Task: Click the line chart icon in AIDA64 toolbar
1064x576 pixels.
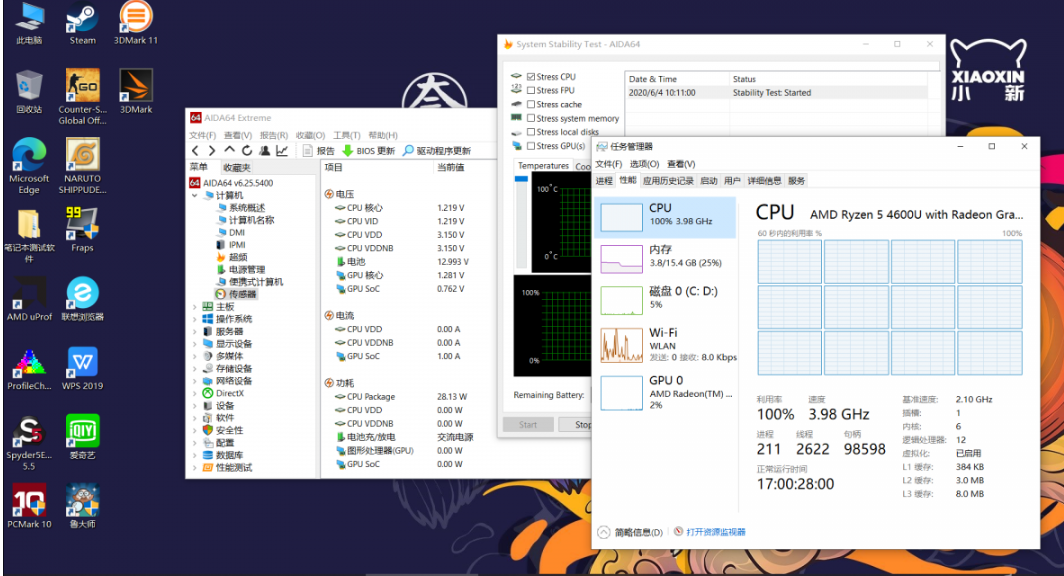Action: [282, 151]
